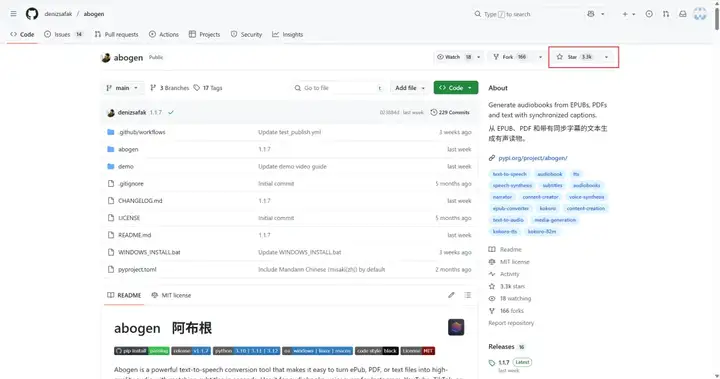Edit README using the pencil icon
720x379 pixels.
[451, 295]
